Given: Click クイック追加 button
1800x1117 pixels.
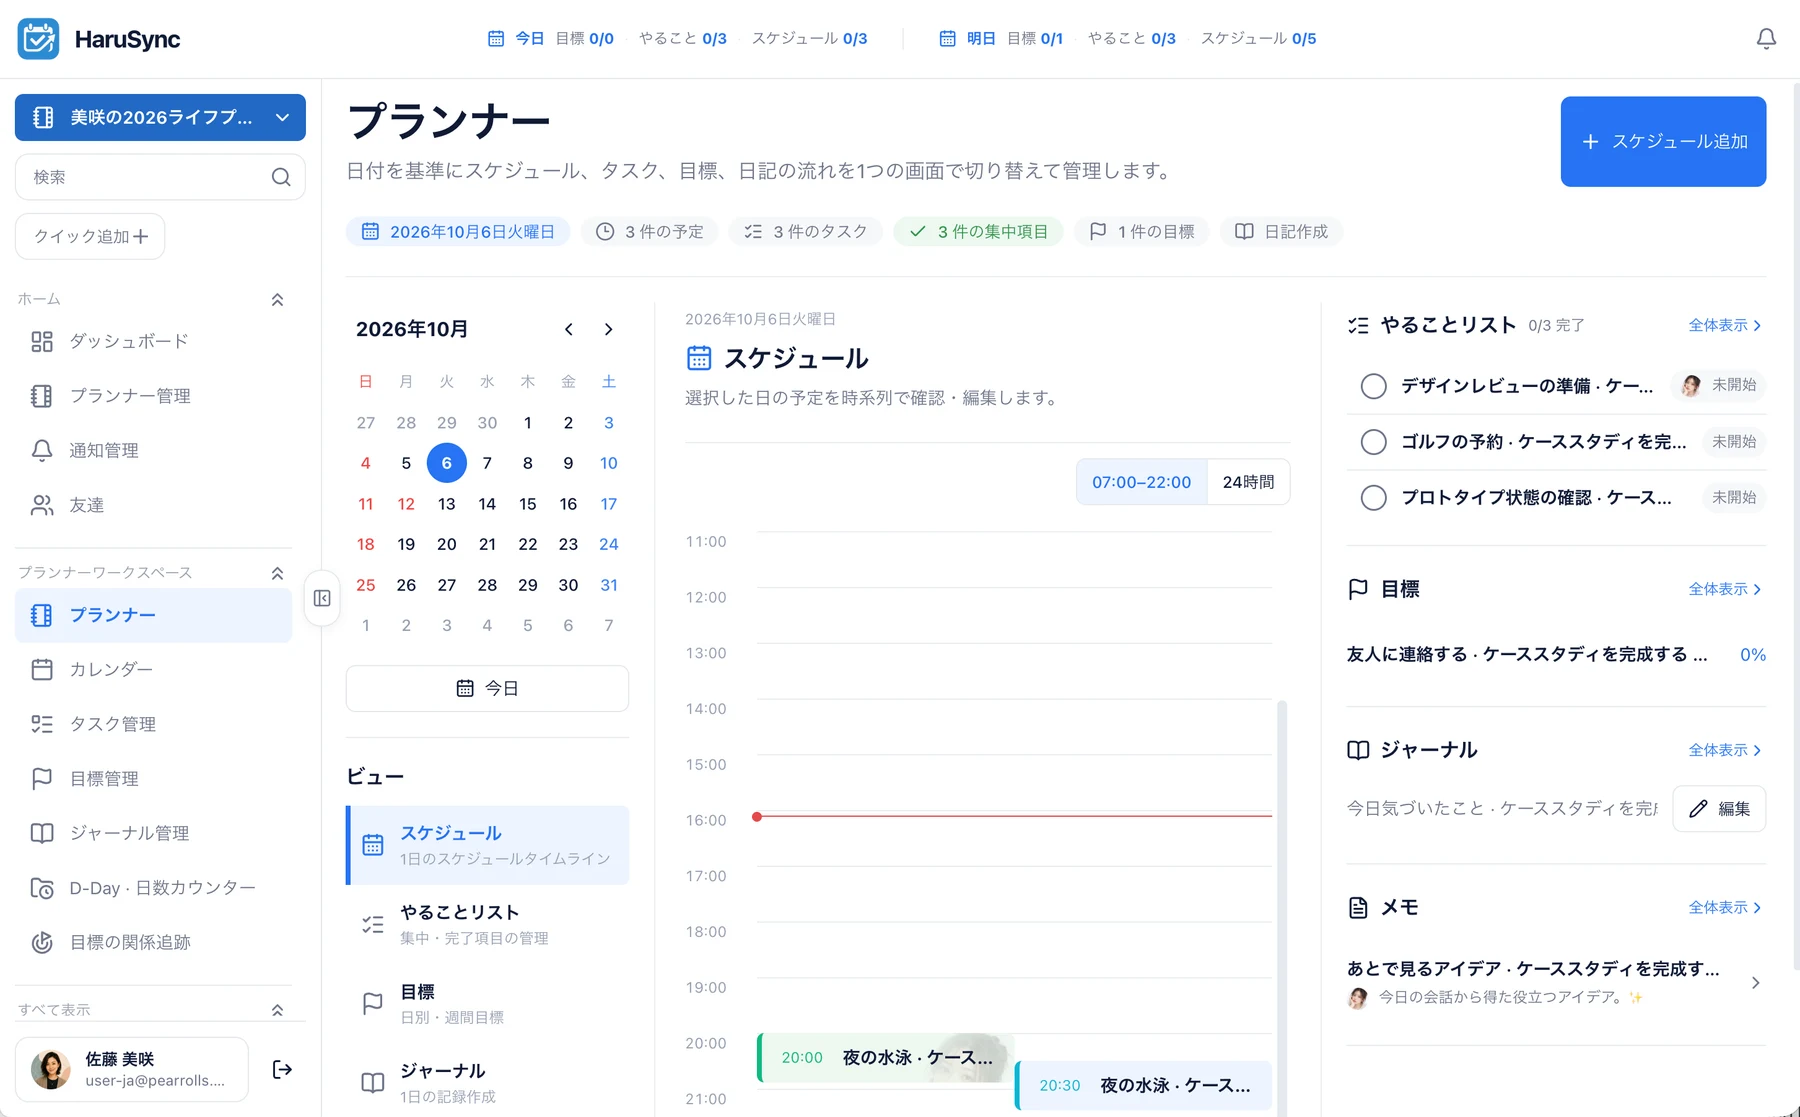Looking at the screenshot, I should (90, 237).
